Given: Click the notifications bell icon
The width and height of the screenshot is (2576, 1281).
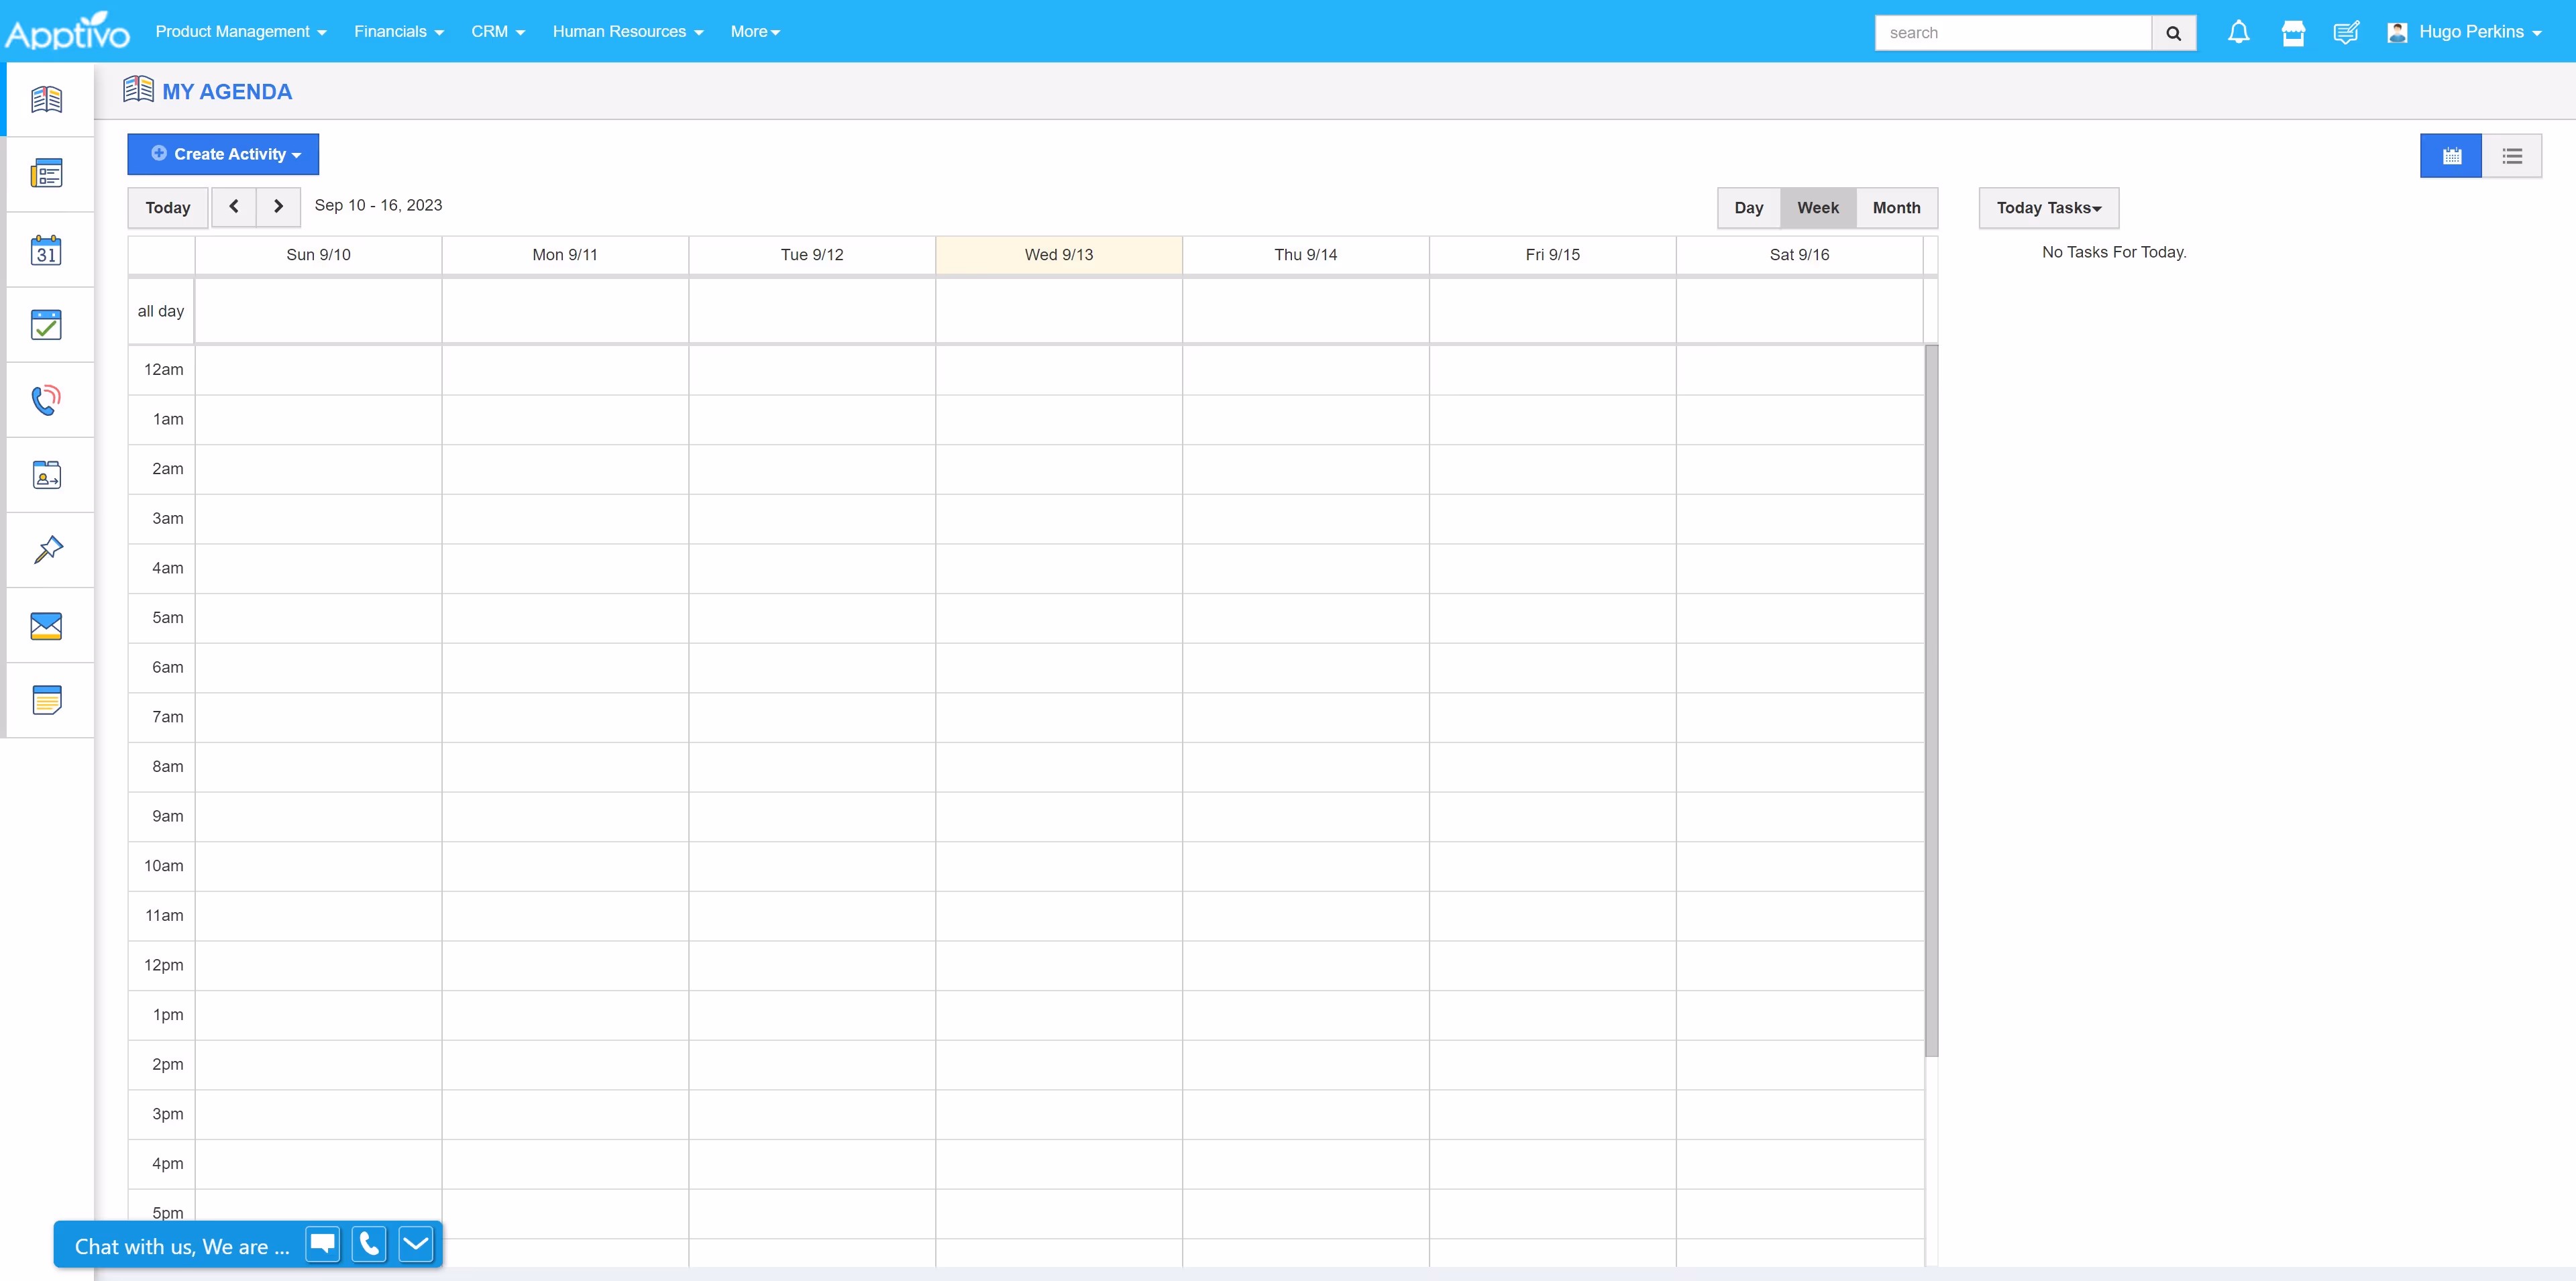Looking at the screenshot, I should [2238, 33].
